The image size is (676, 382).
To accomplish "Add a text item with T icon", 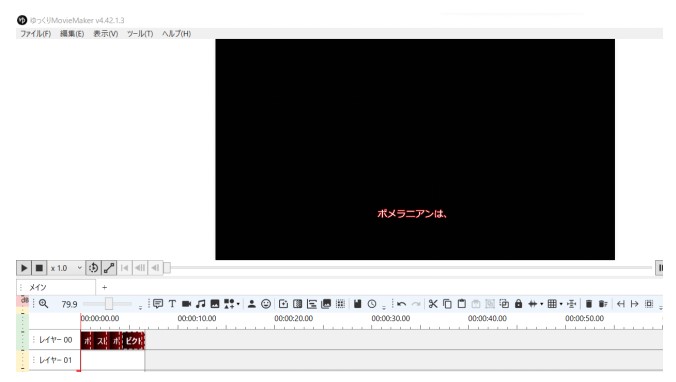I will [172, 304].
